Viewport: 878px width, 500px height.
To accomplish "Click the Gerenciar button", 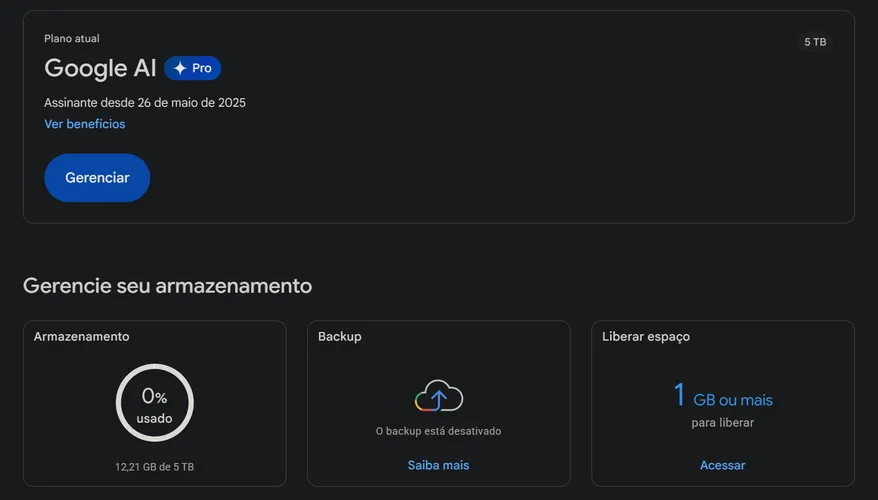I will click(x=97, y=177).
